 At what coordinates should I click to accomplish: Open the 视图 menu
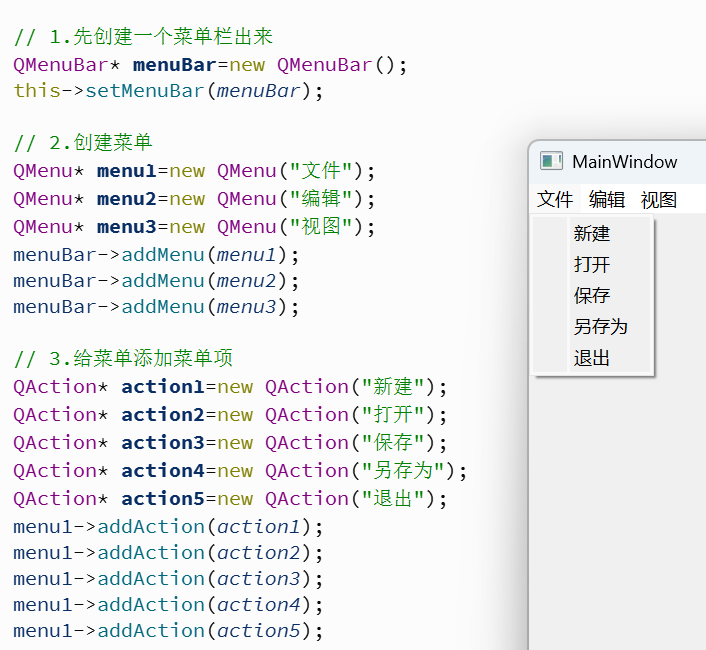(658, 199)
